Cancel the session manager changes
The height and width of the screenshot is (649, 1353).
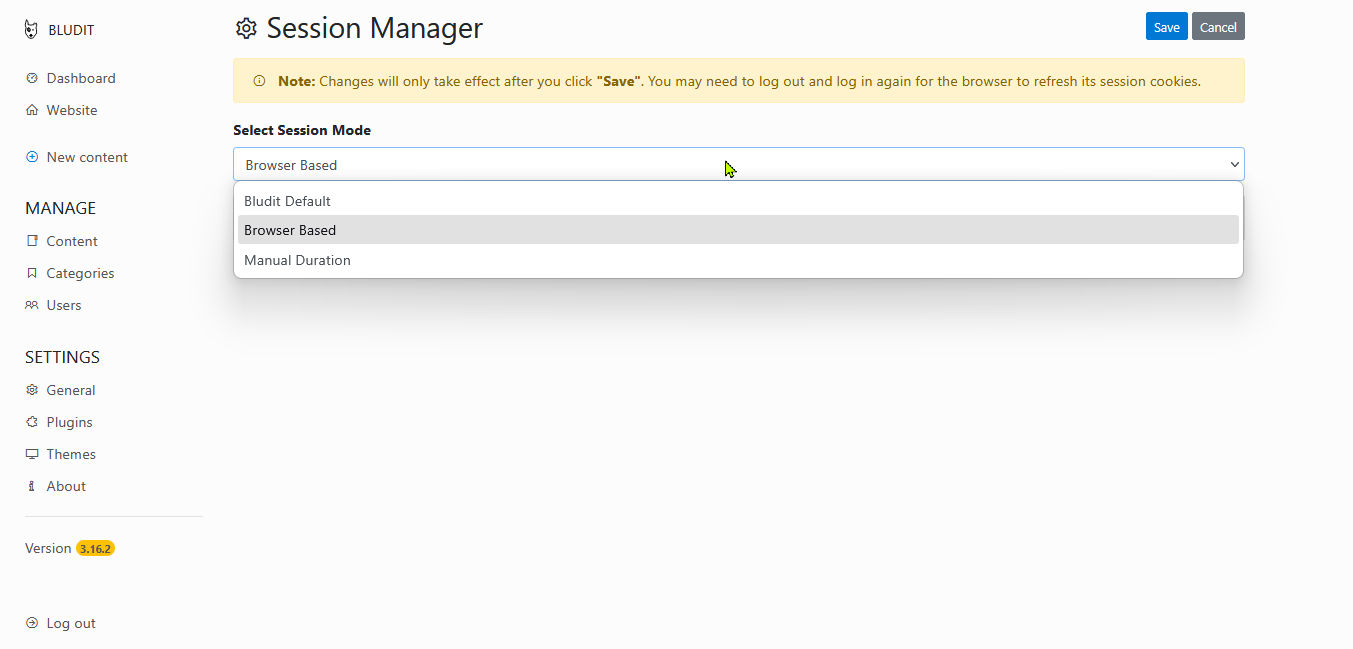point(1218,26)
